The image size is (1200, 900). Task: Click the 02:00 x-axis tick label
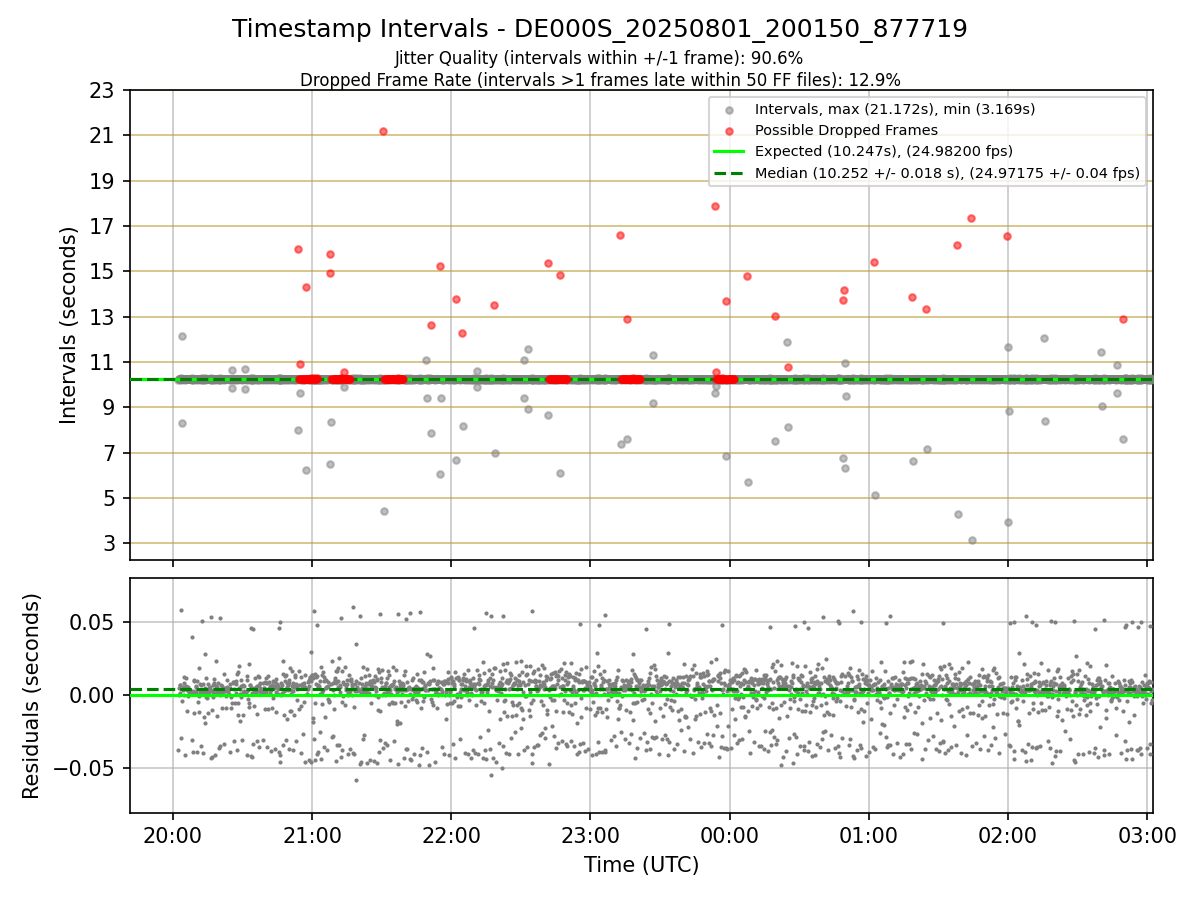click(1007, 835)
